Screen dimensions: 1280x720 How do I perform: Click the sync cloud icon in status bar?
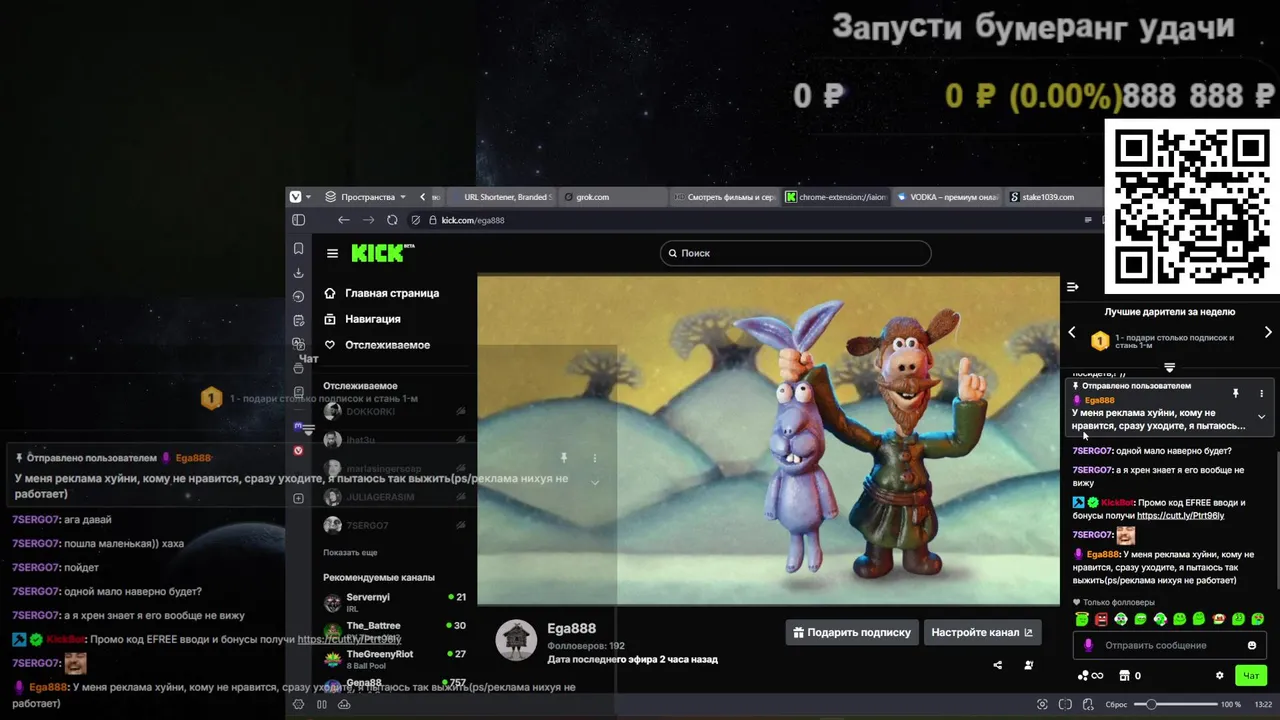344,704
